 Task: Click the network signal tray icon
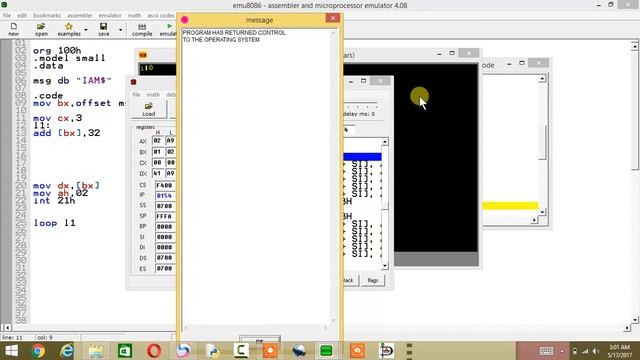point(585,351)
